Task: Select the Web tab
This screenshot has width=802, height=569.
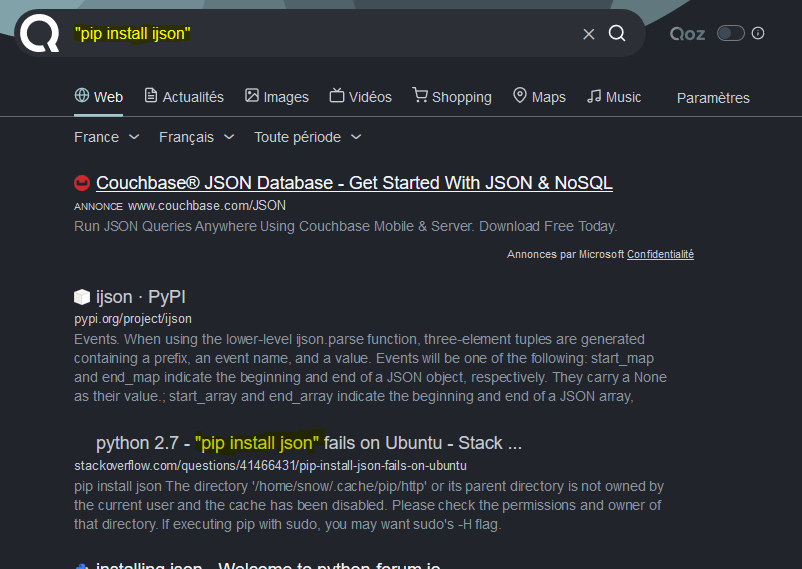Action: 99,97
